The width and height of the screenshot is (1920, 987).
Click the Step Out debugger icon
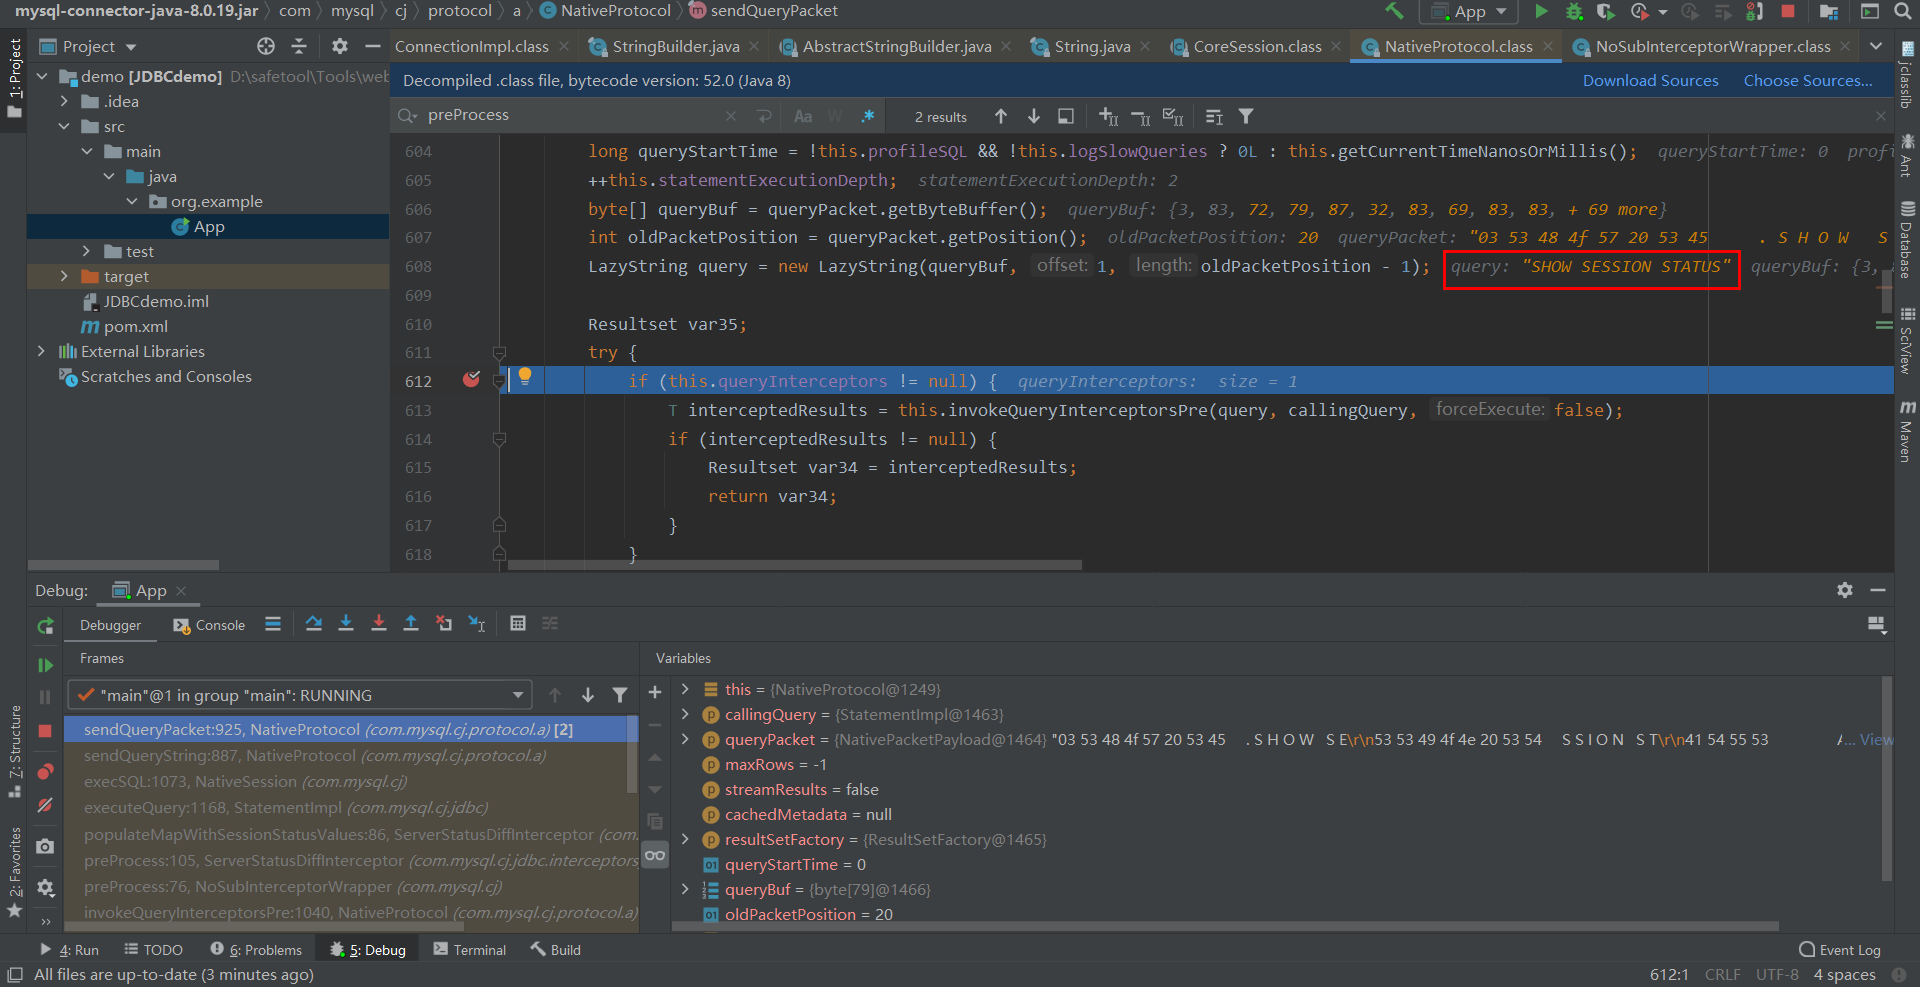click(411, 624)
